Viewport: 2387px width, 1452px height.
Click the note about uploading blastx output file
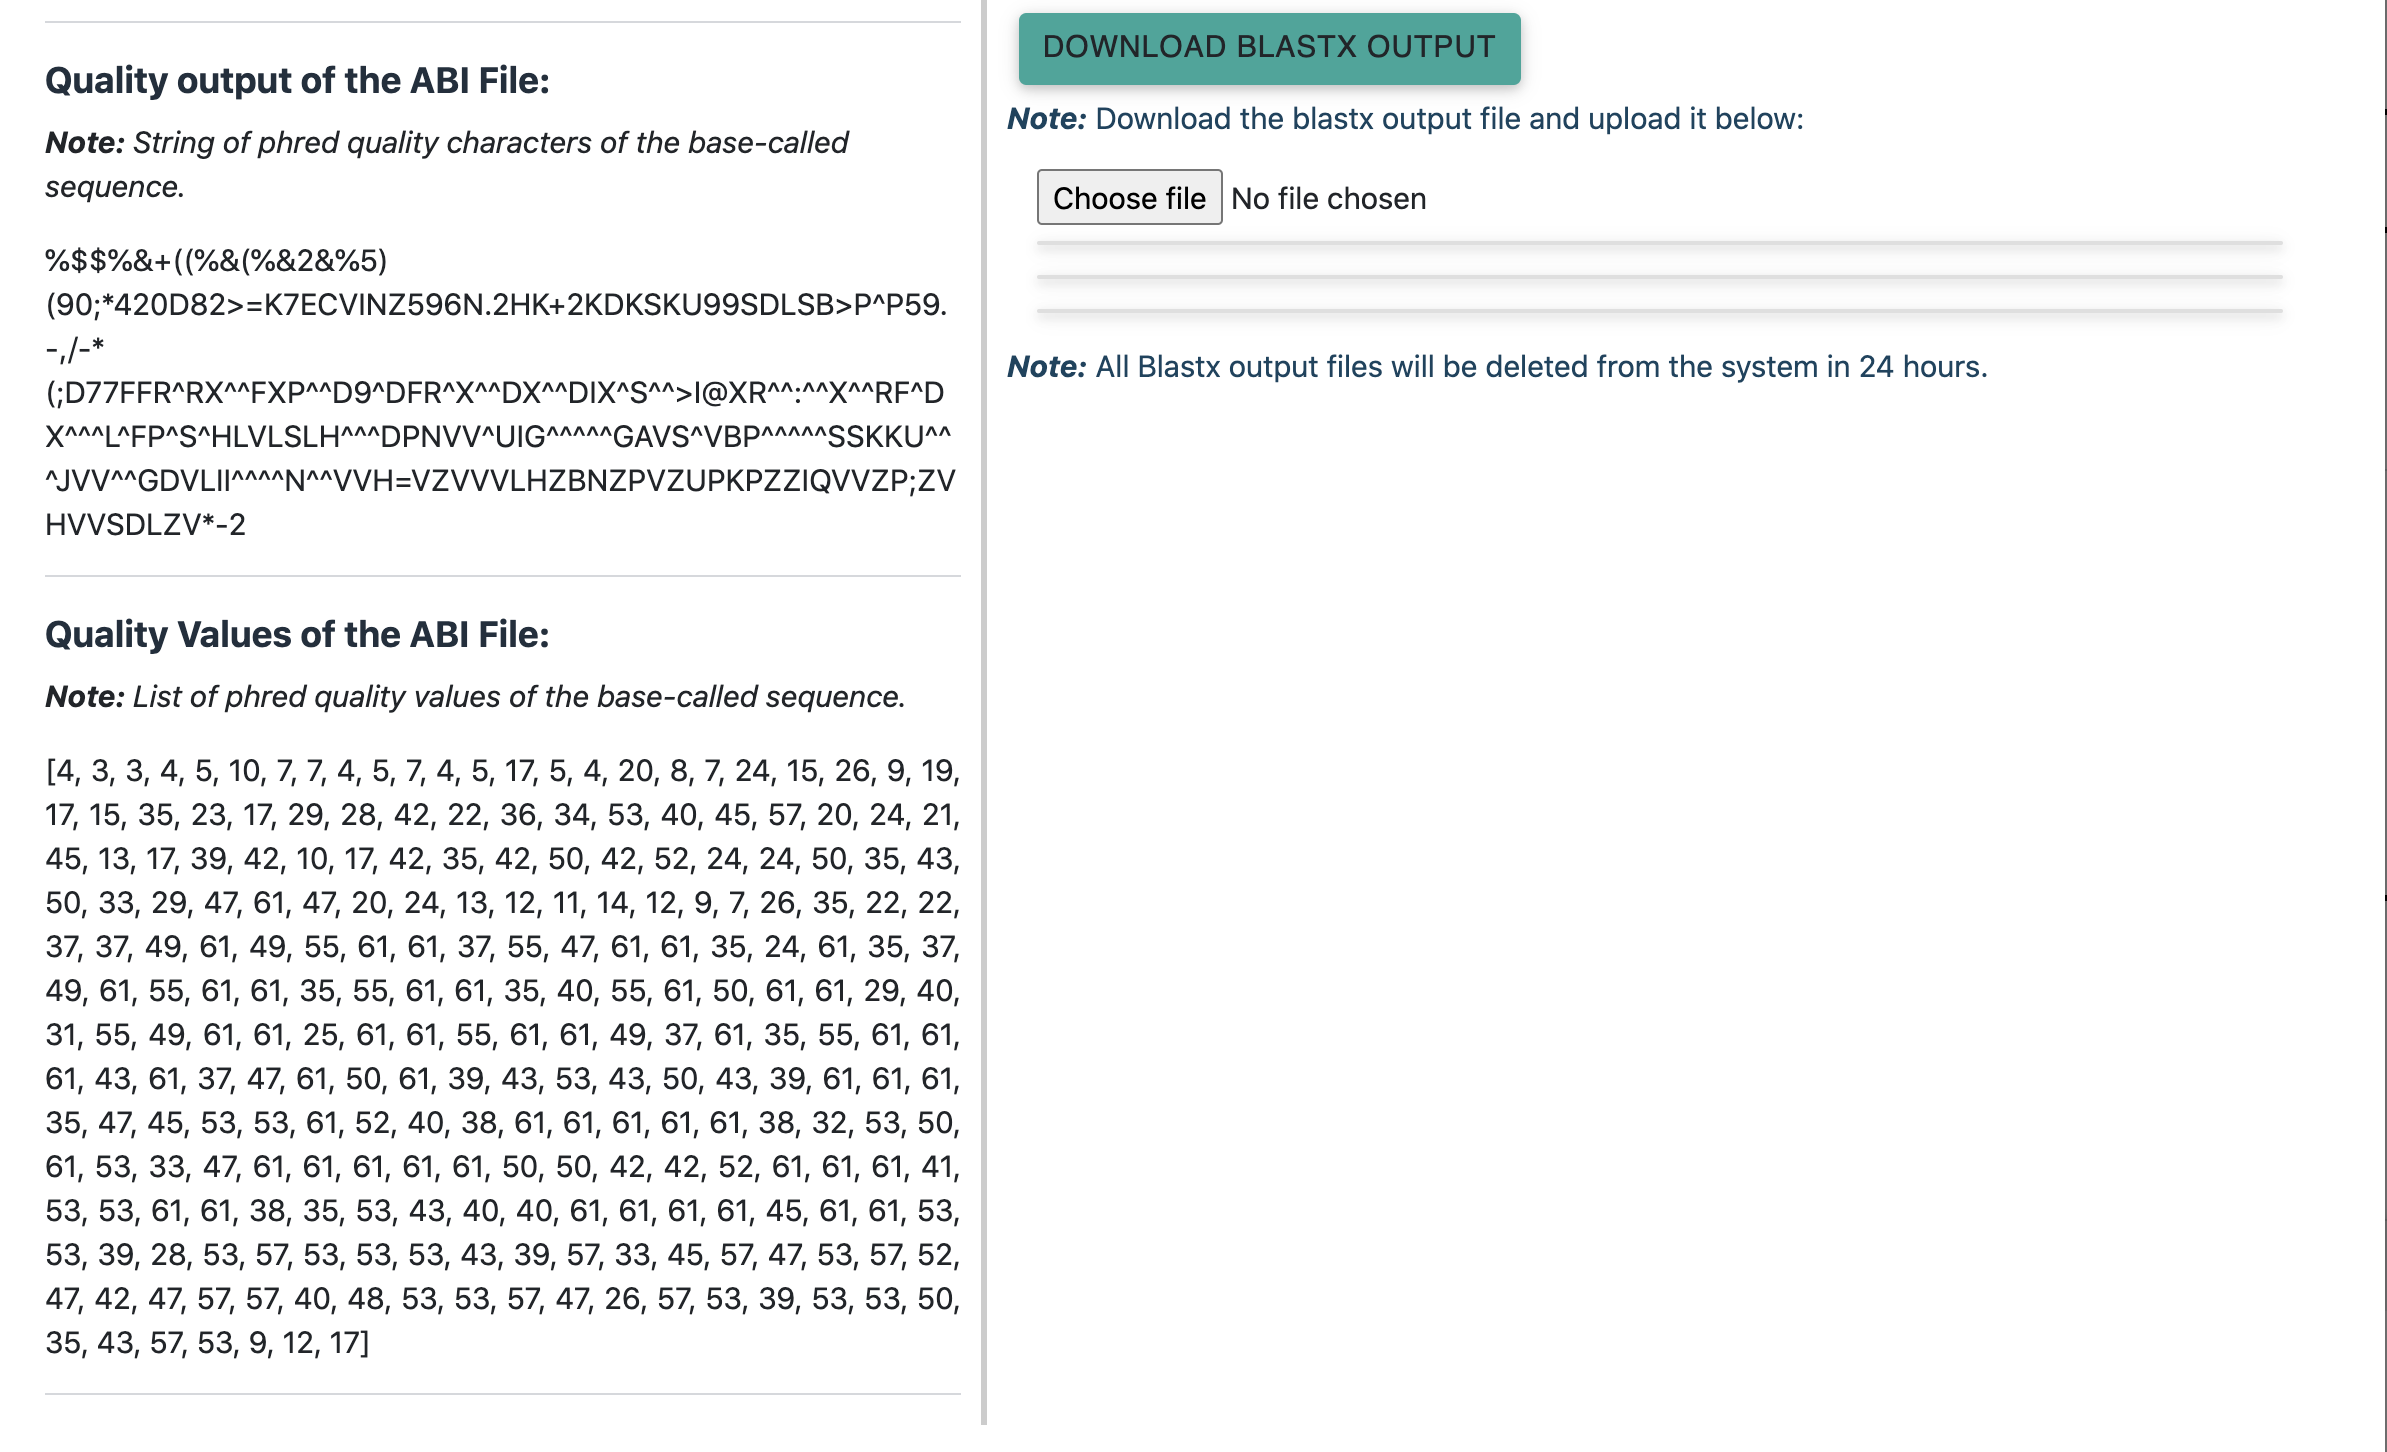click(x=1405, y=119)
